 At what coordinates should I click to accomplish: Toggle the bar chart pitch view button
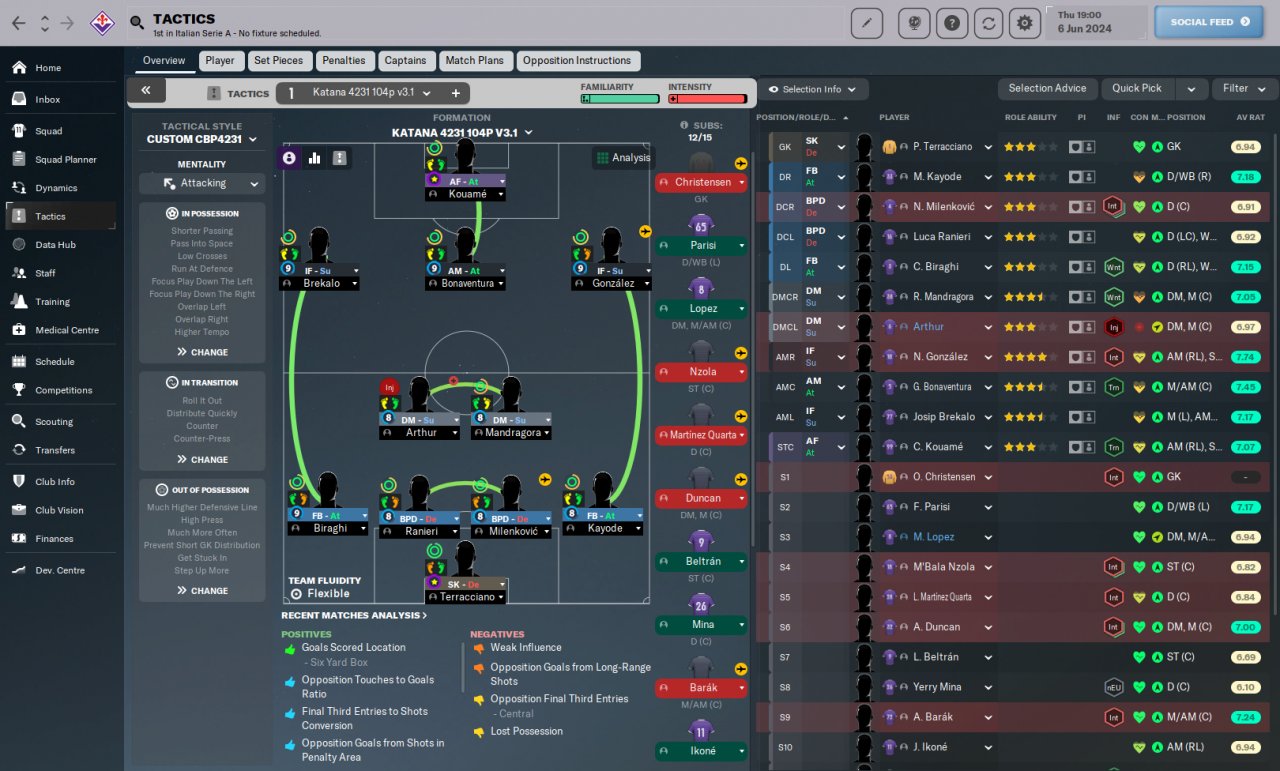click(314, 157)
